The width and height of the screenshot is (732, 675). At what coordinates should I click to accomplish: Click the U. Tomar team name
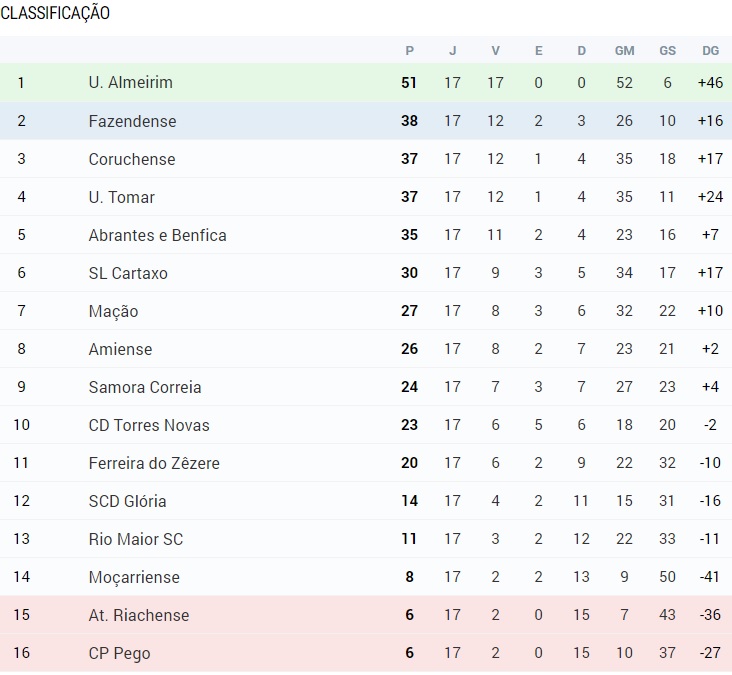(x=121, y=197)
